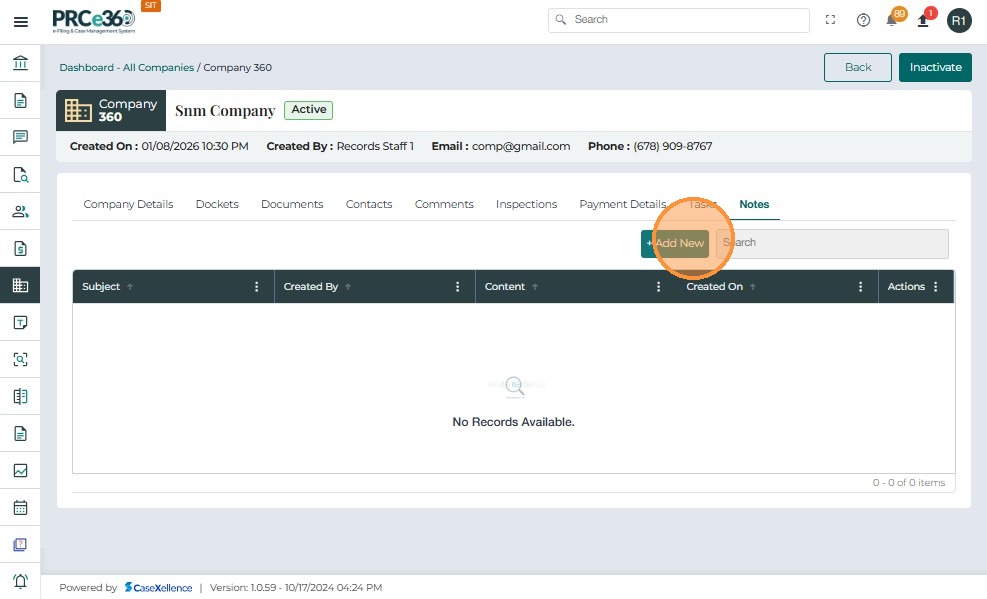Click the Snm Company name heading

coord(225,111)
